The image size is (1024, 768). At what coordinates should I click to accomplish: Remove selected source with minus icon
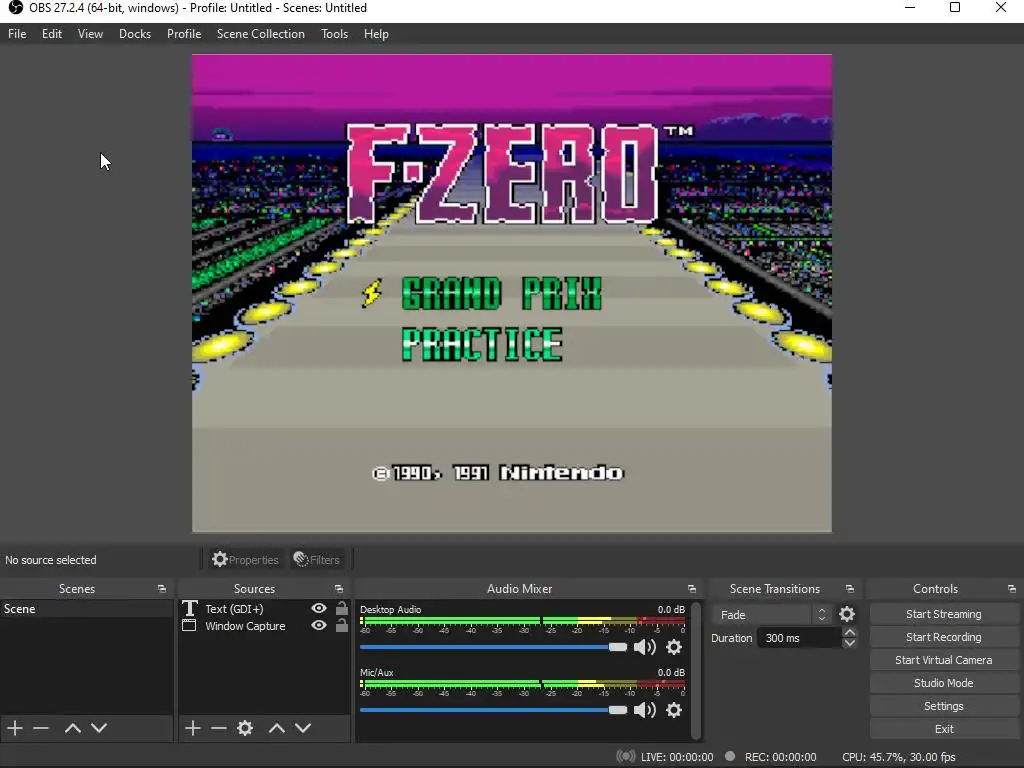219,728
